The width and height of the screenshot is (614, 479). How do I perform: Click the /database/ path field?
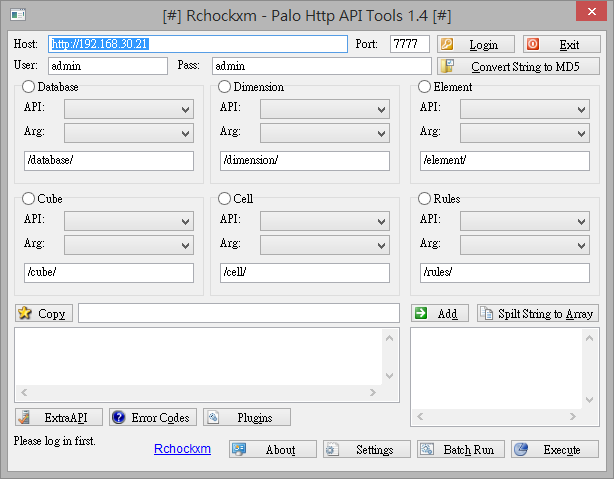pos(109,161)
